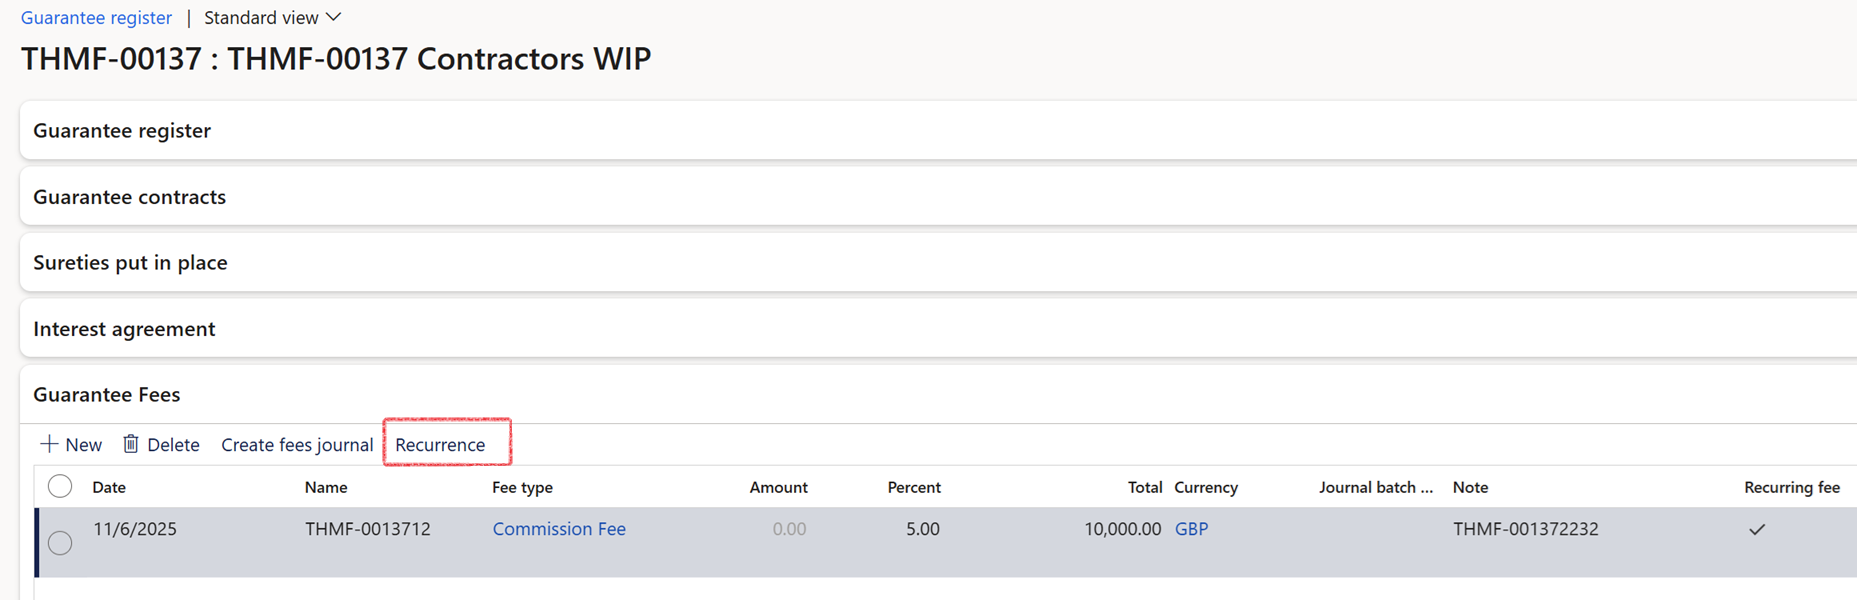
Task: Collapse the Guarantee Fees section
Action: (x=107, y=395)
